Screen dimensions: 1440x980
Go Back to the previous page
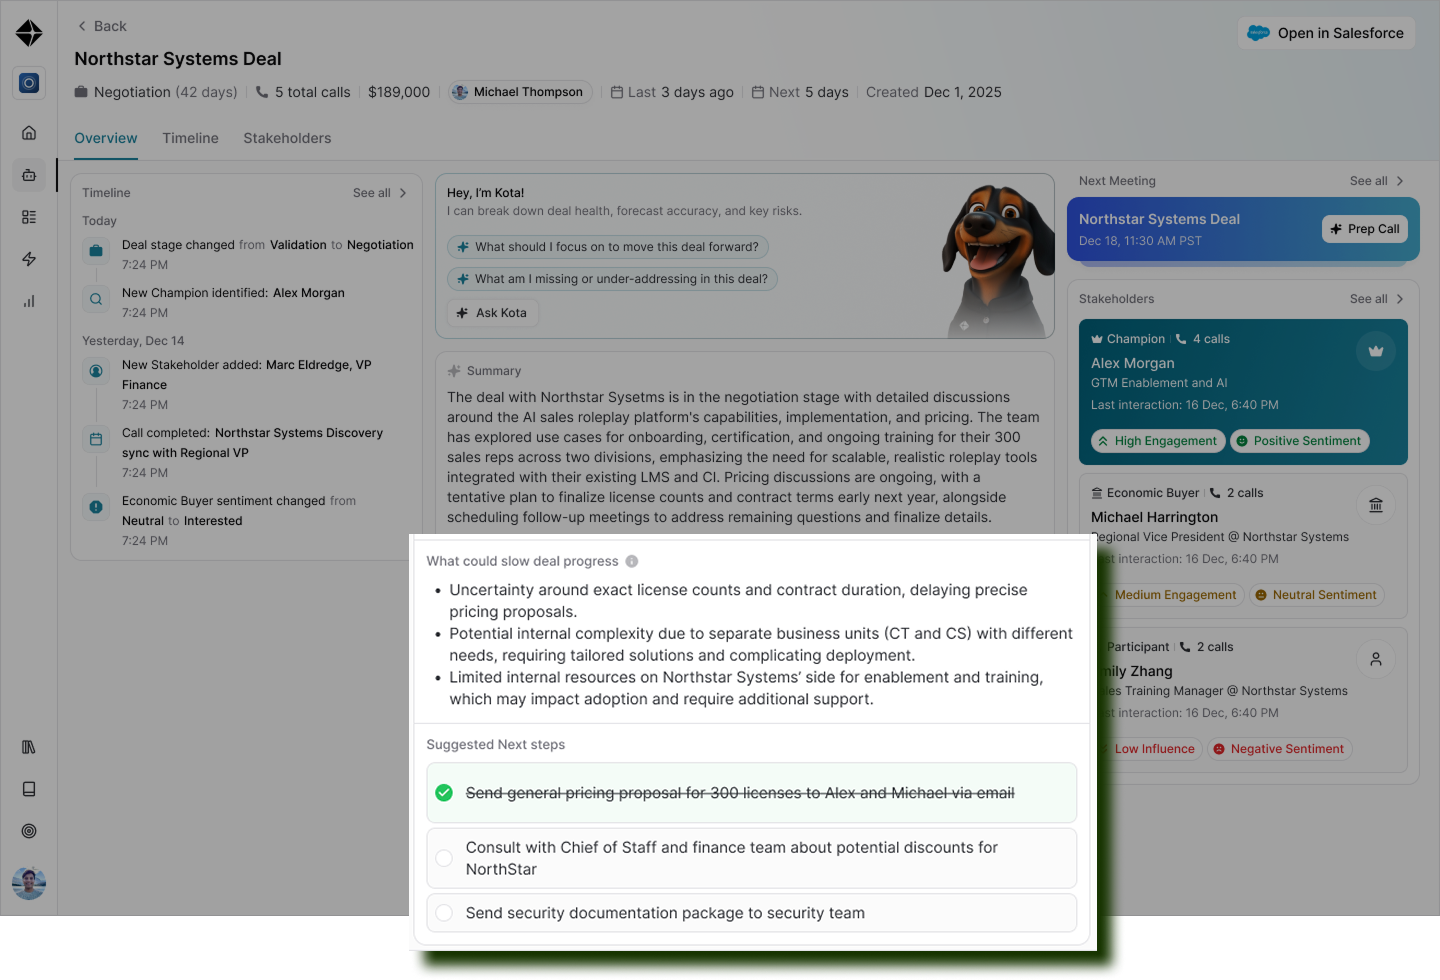(102, 26)
